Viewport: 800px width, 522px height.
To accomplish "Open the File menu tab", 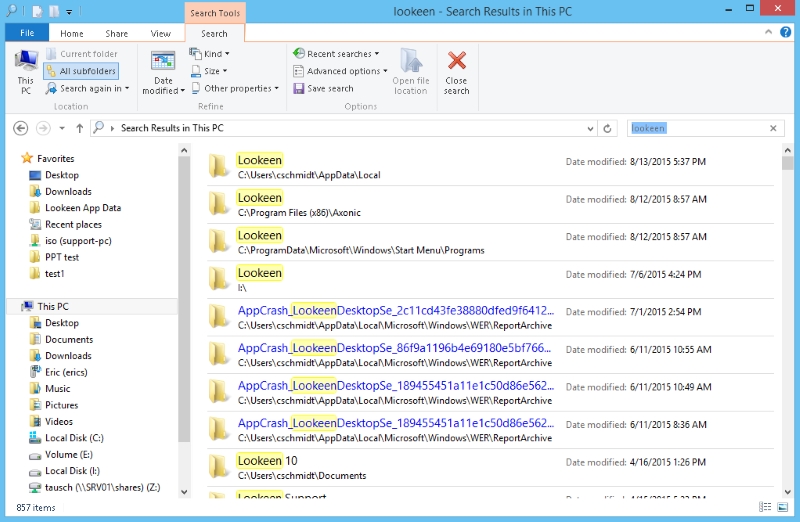I will (27, 33).
